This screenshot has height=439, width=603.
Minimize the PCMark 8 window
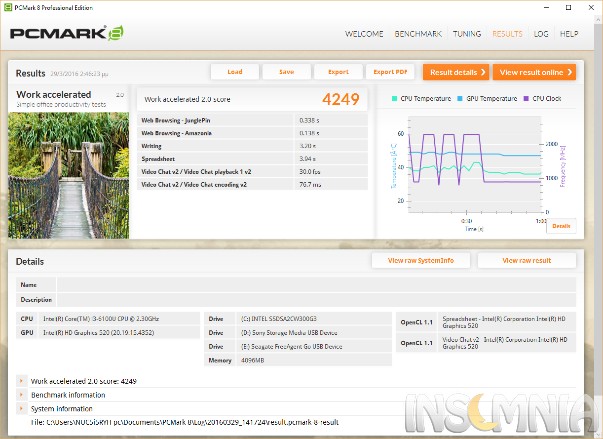(546, 7)
